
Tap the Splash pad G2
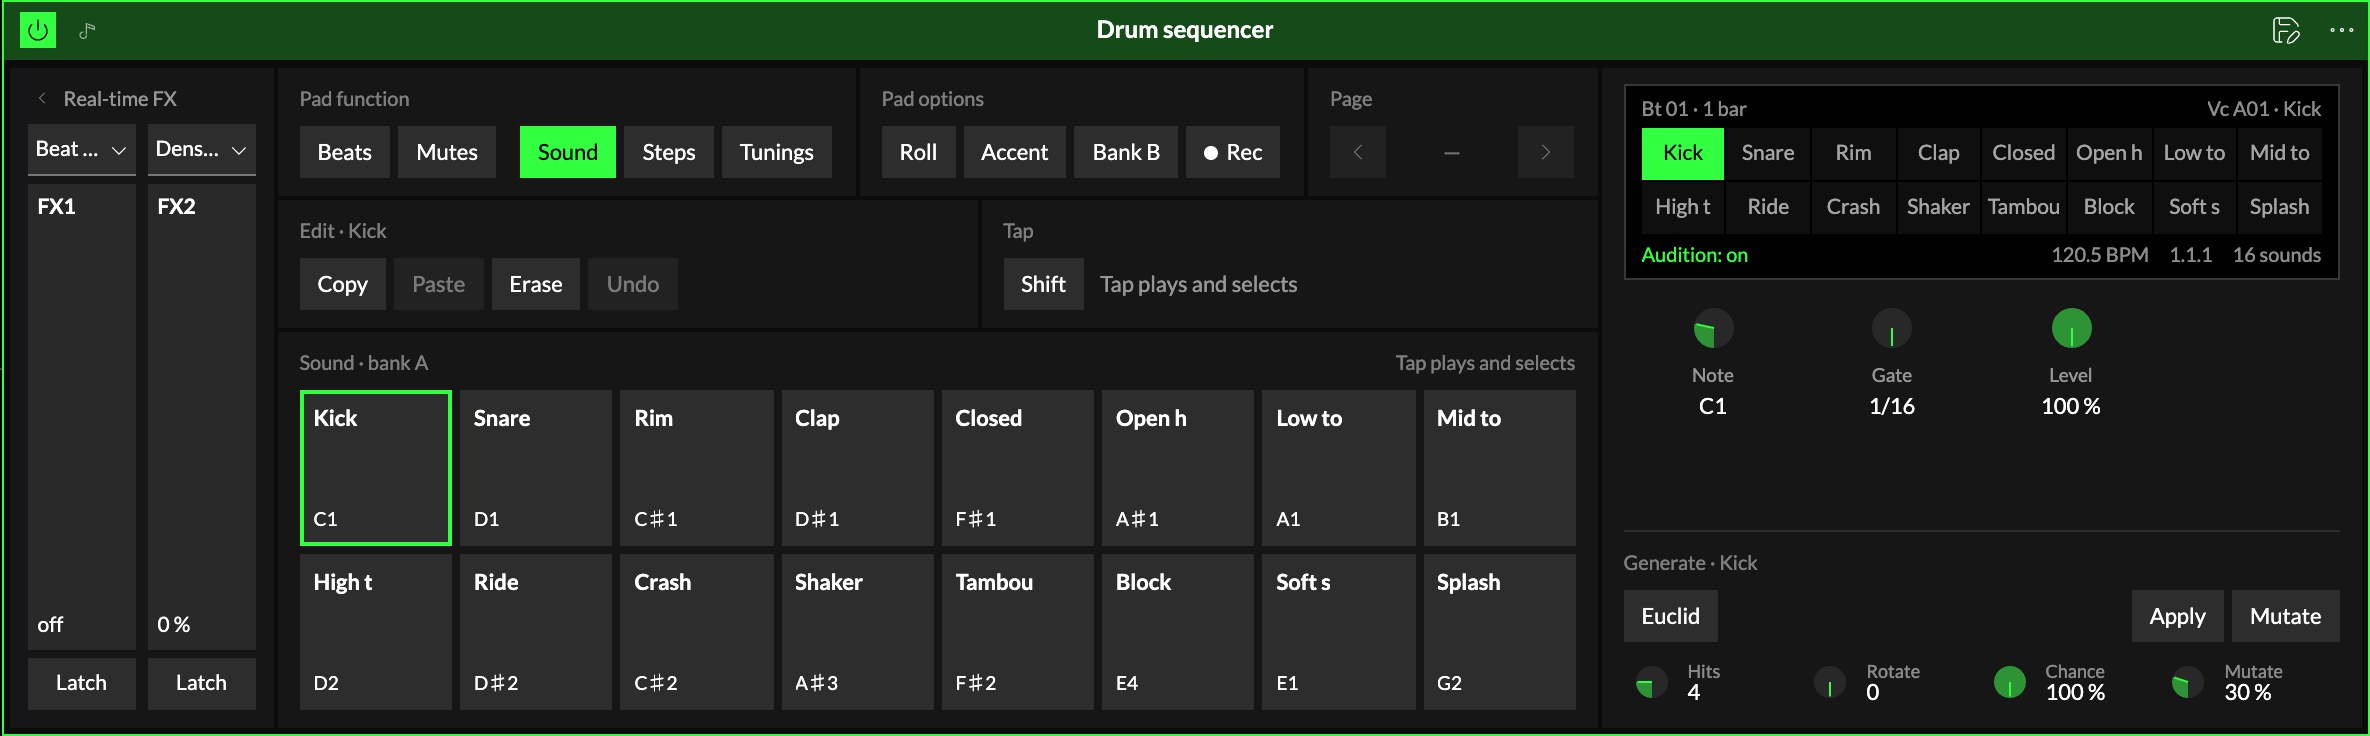(x=1499, y=632)
